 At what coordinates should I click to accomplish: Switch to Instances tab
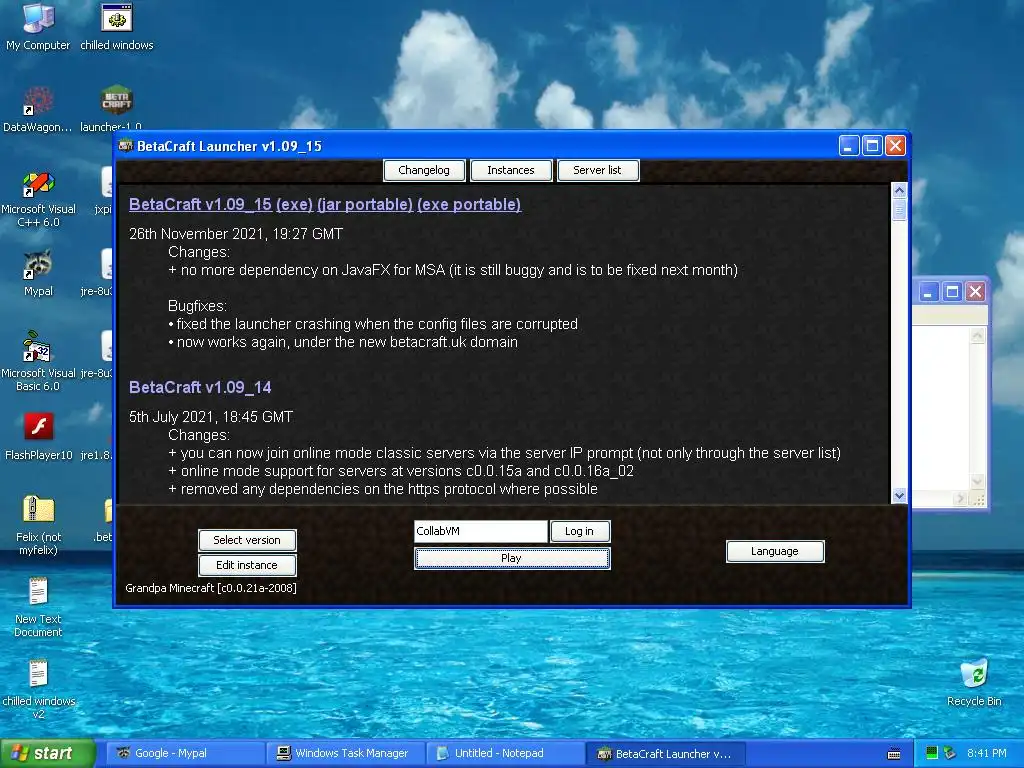point(511,170)
